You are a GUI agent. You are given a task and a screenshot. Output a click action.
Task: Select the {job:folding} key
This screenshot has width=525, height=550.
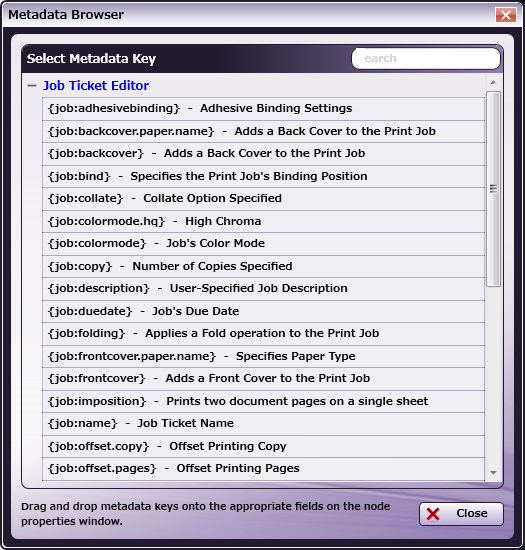pyautogui.click(x=263, y=333)
